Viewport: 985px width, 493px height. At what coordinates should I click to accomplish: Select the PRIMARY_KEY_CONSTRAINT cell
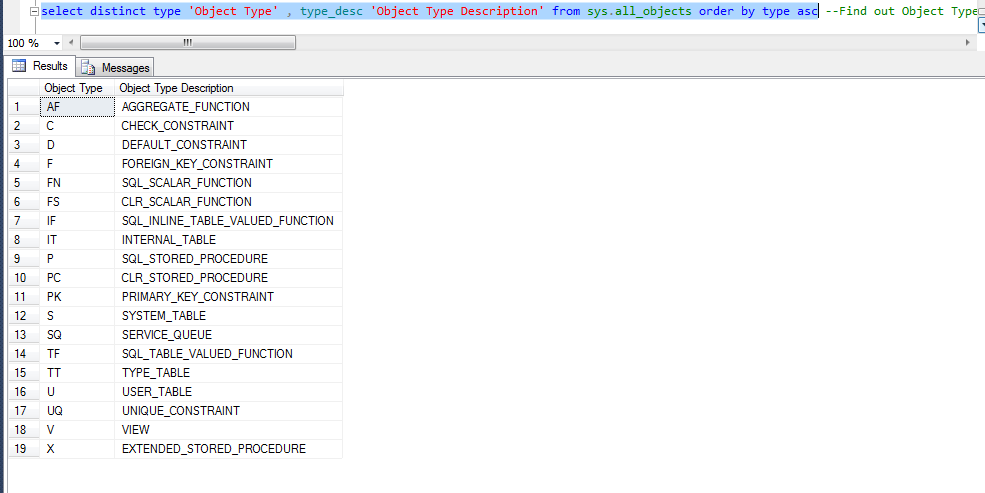tap(229, 296)
